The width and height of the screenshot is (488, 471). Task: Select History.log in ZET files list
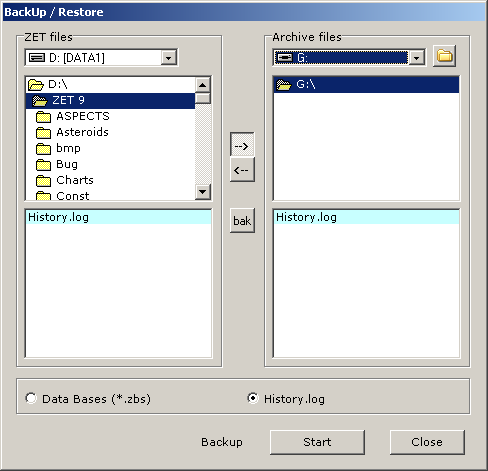coord(118,217)
